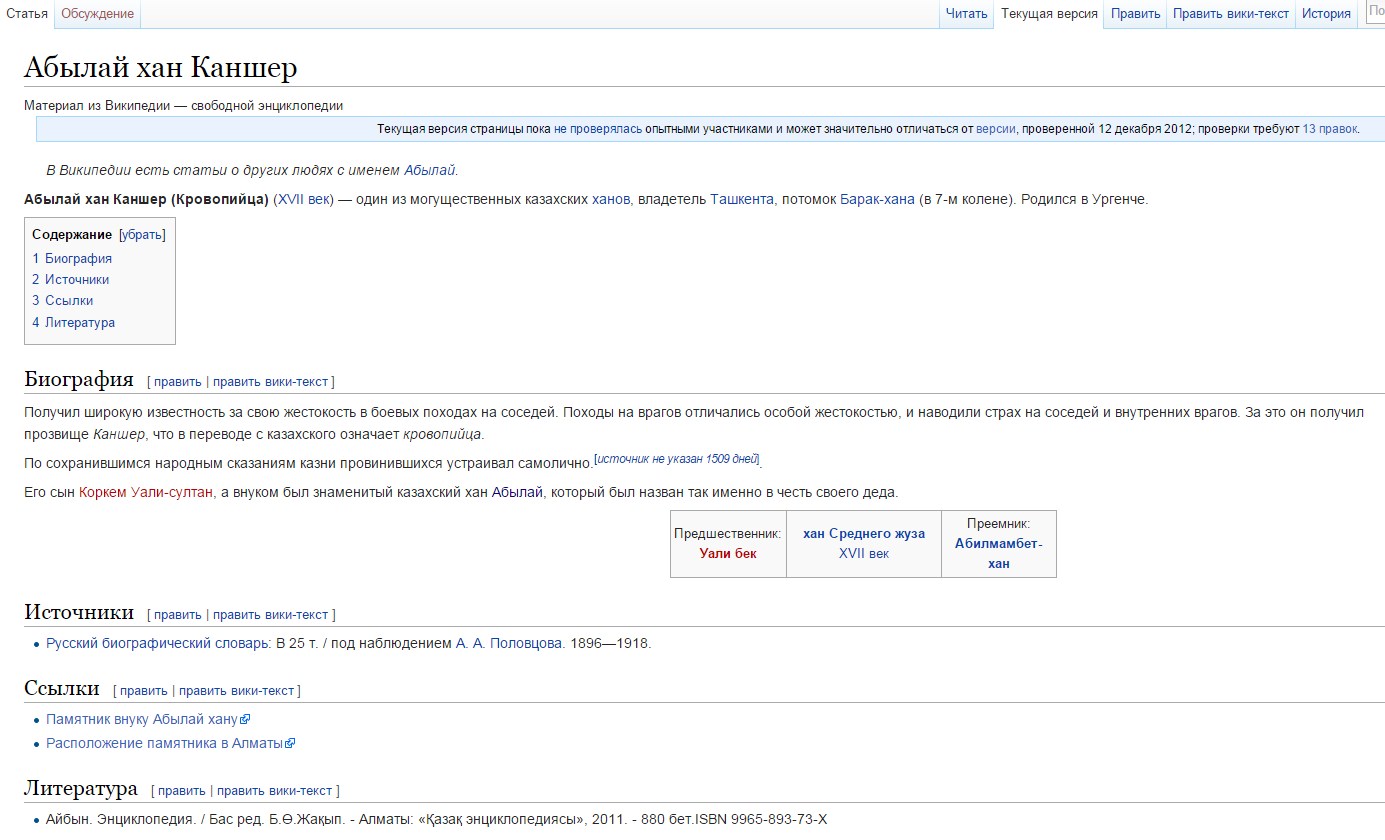The width and height of the screenshot is (1385, 840).
Task: Click Править вики-текст tab at top
Action: click(1230, 14)
